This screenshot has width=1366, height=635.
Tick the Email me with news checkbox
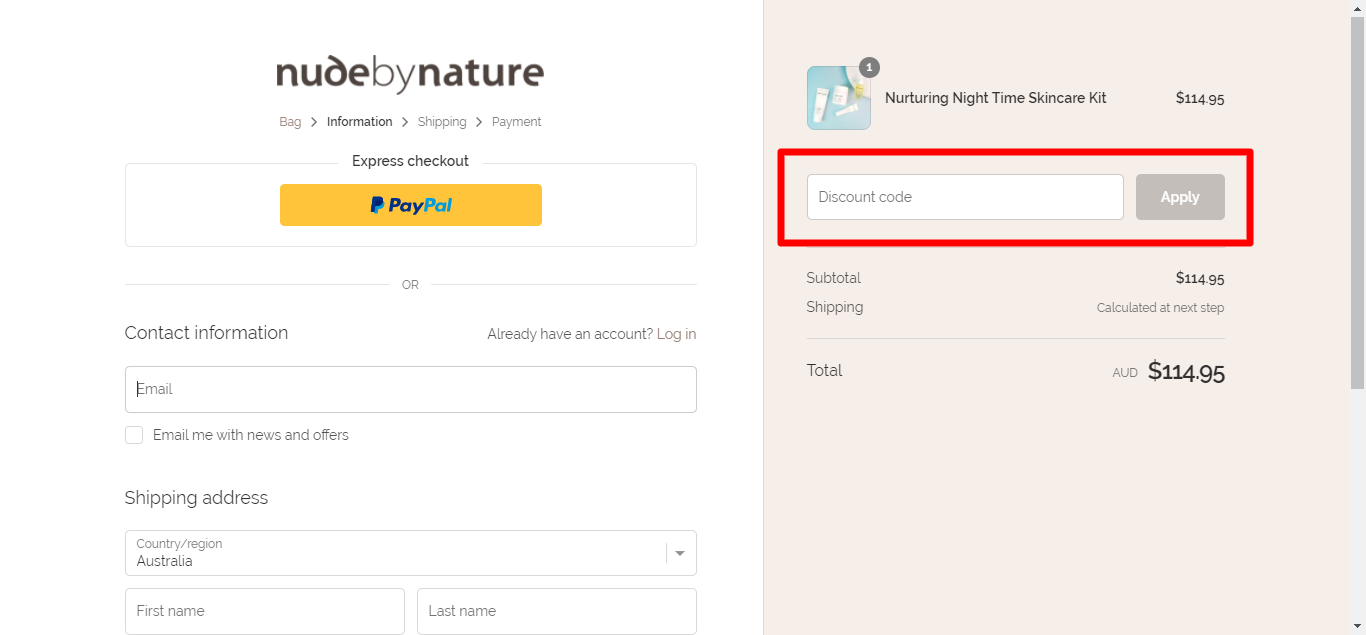tap(134, 435)
